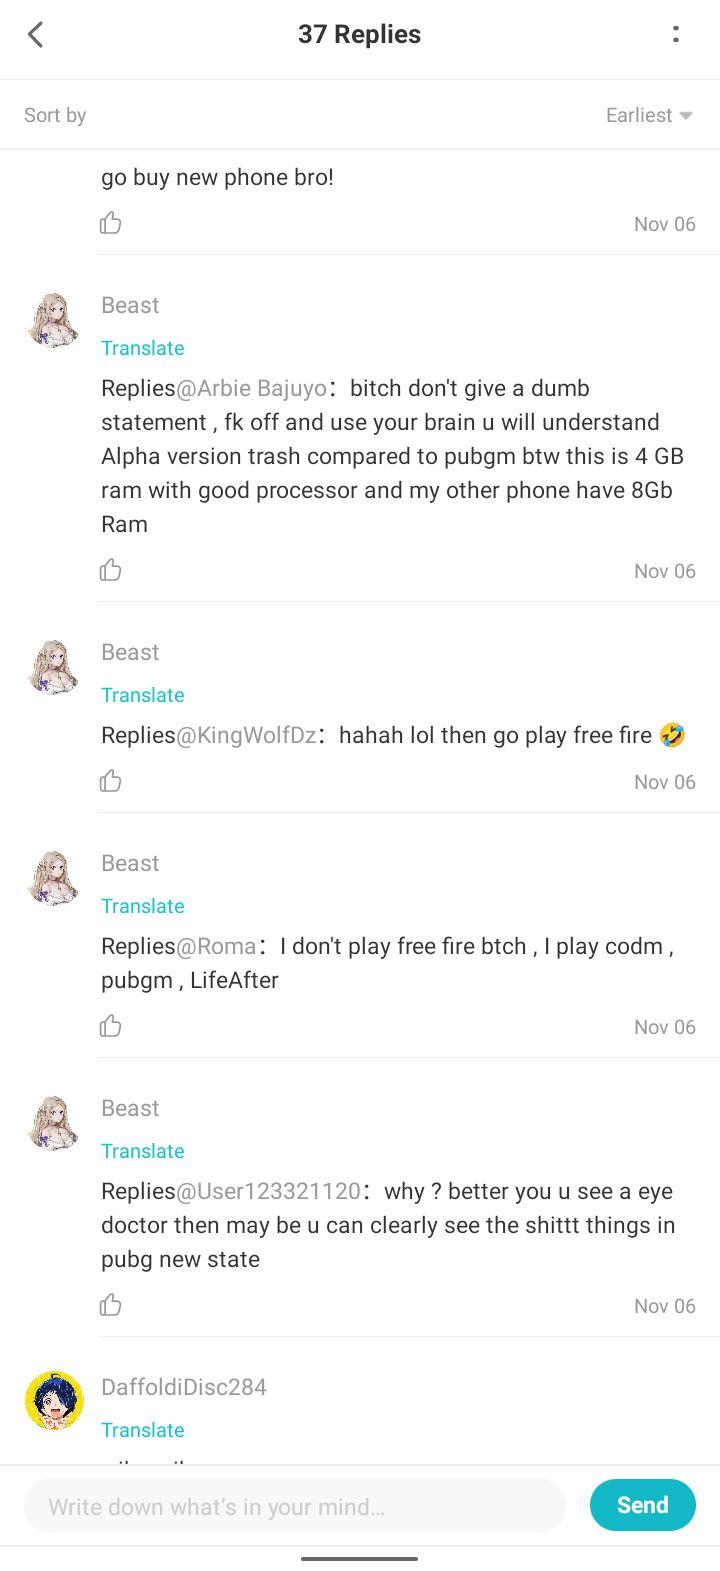Image resolution: width=720 pixels, height=1571 pixels.
Task: Open the three-dot more options menu
Action: (x=676, y=35)
